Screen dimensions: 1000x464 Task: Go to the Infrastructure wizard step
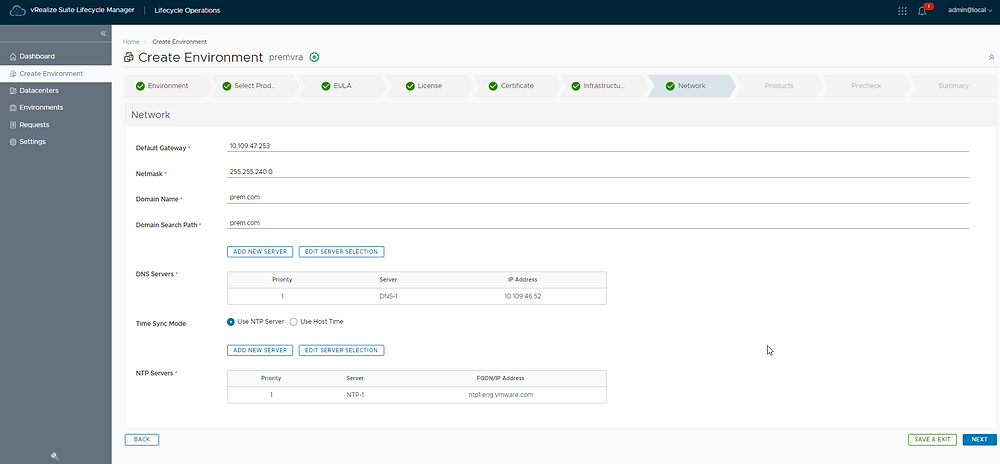603,86
